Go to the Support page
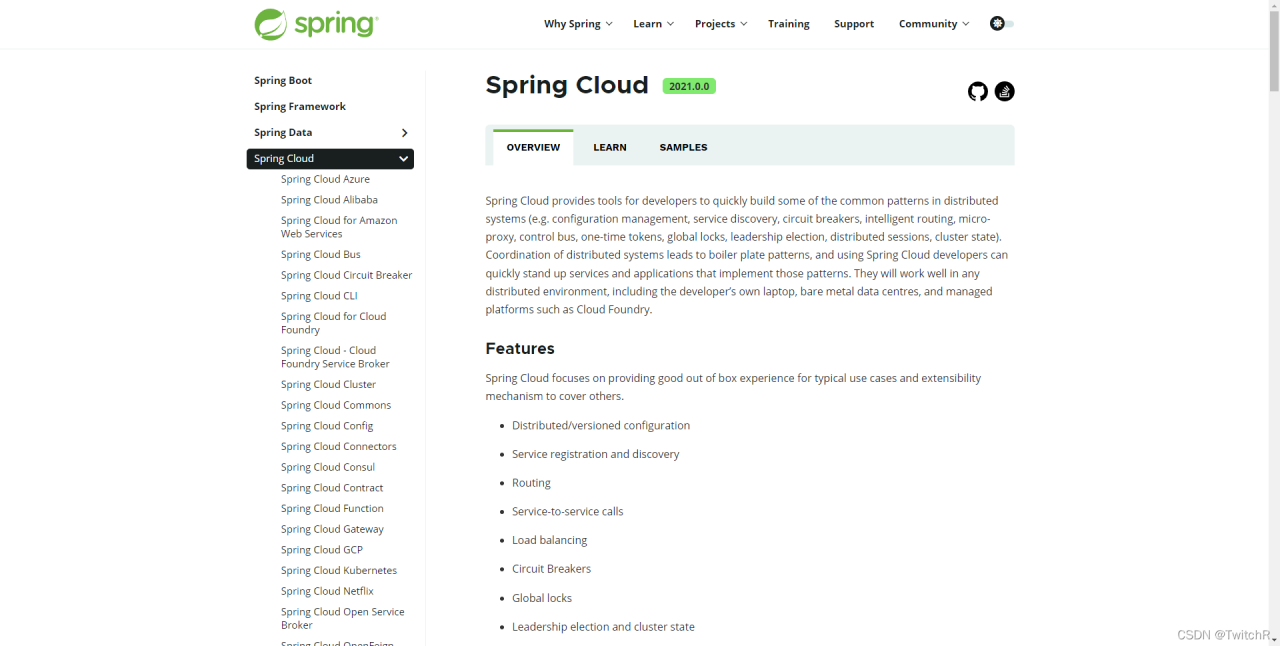The height and width of the screenshot is (646, 1280). (854, 24)
